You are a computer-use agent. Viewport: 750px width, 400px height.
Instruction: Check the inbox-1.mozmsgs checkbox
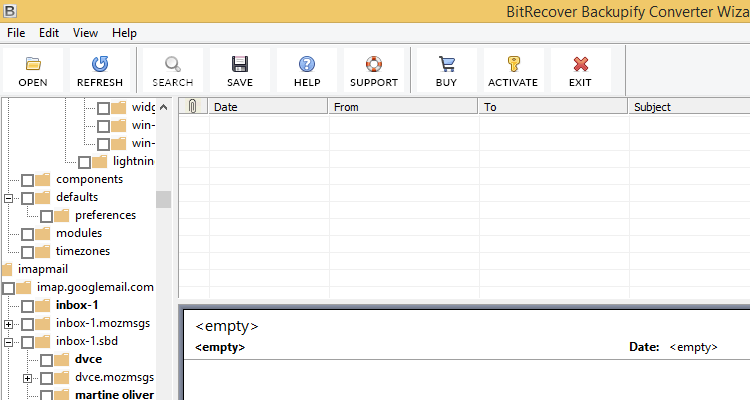(27, 324)
